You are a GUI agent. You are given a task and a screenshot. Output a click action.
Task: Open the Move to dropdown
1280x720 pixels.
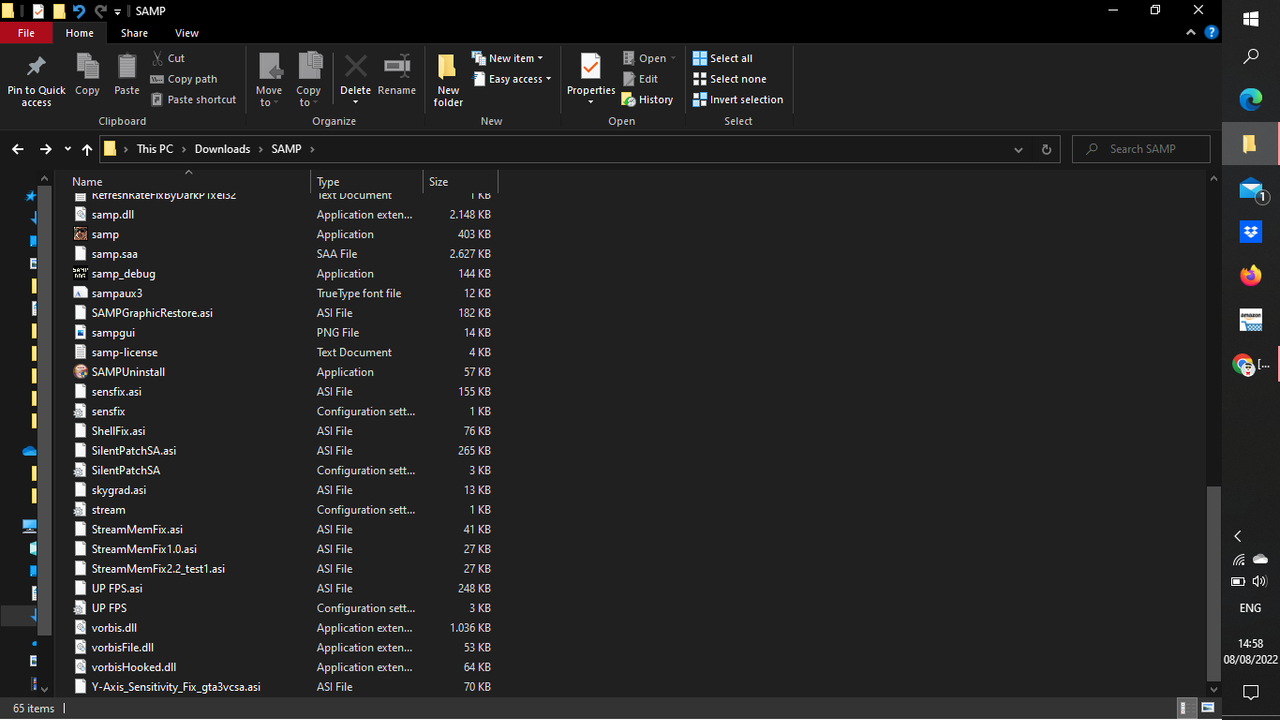pos(269,80)
